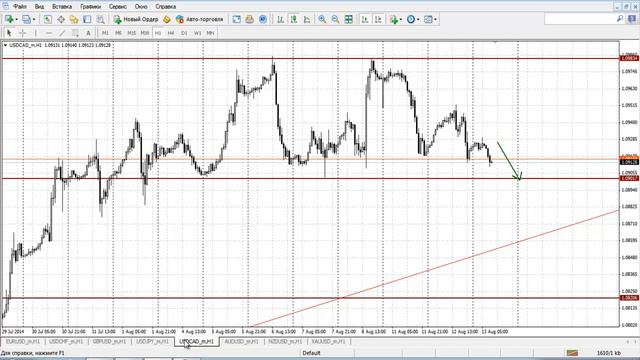
Task: Switch to the XAUUSD_m,H1 chart tab
Action: [329, 342]
